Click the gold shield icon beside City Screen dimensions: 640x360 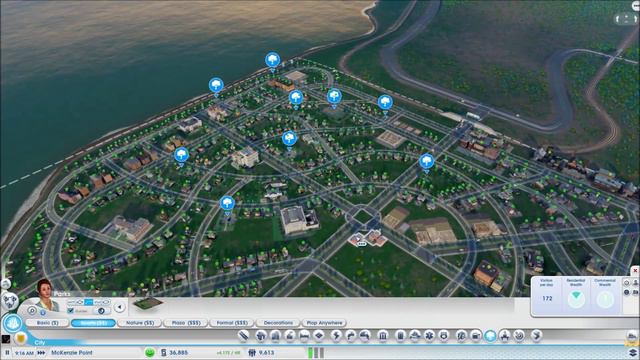[20, 338]
